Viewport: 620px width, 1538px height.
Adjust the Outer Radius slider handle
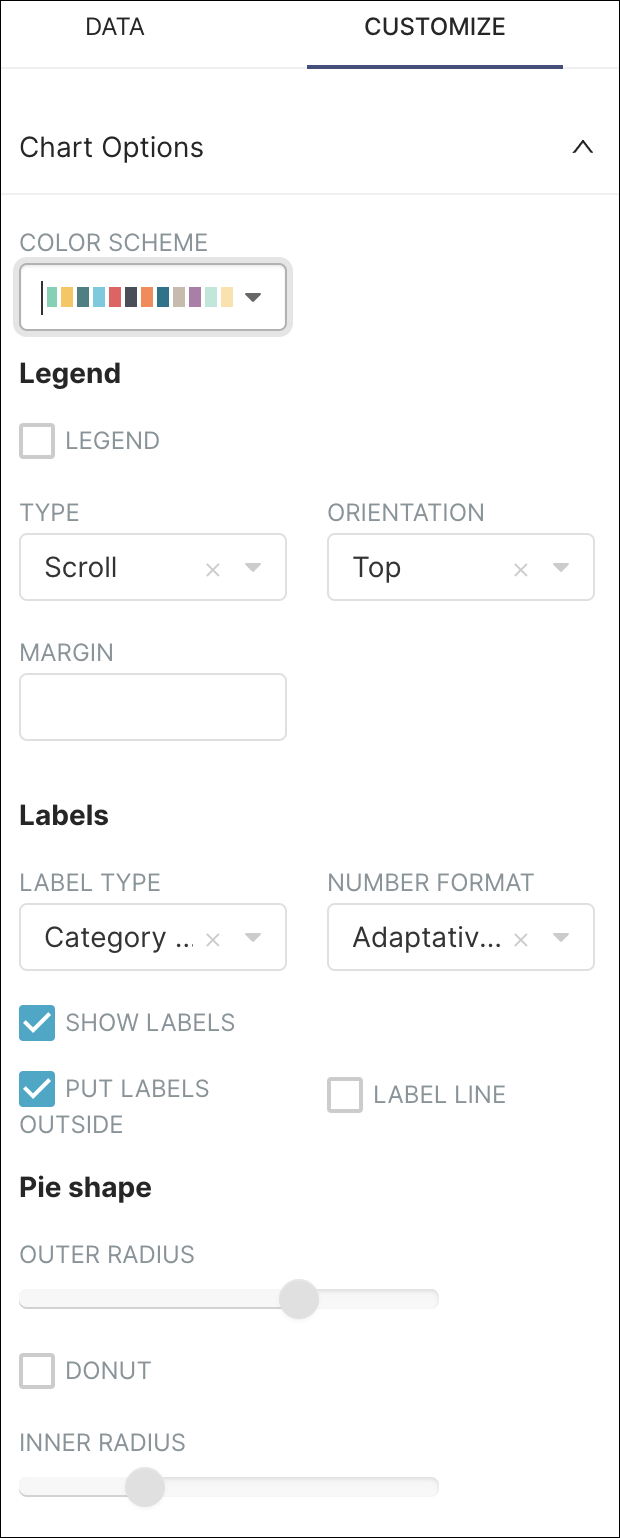[299, 1298]
